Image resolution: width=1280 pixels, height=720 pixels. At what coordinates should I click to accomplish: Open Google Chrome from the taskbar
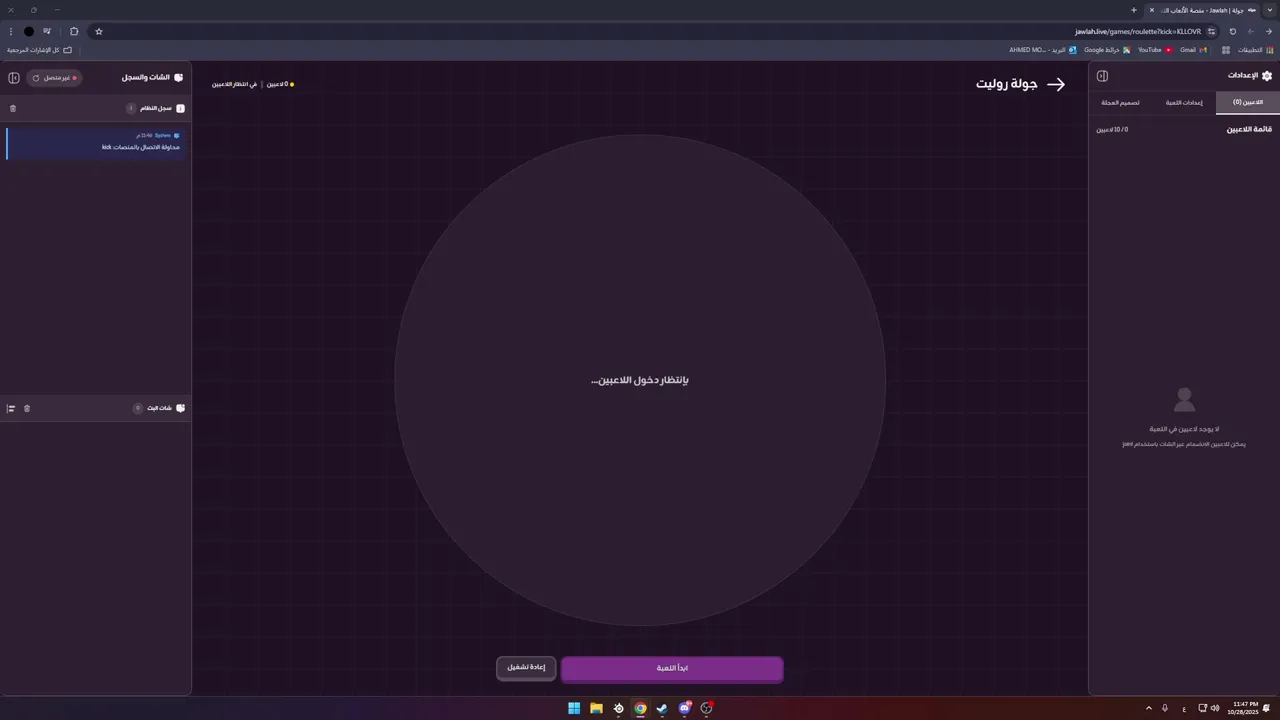point(640,708)
